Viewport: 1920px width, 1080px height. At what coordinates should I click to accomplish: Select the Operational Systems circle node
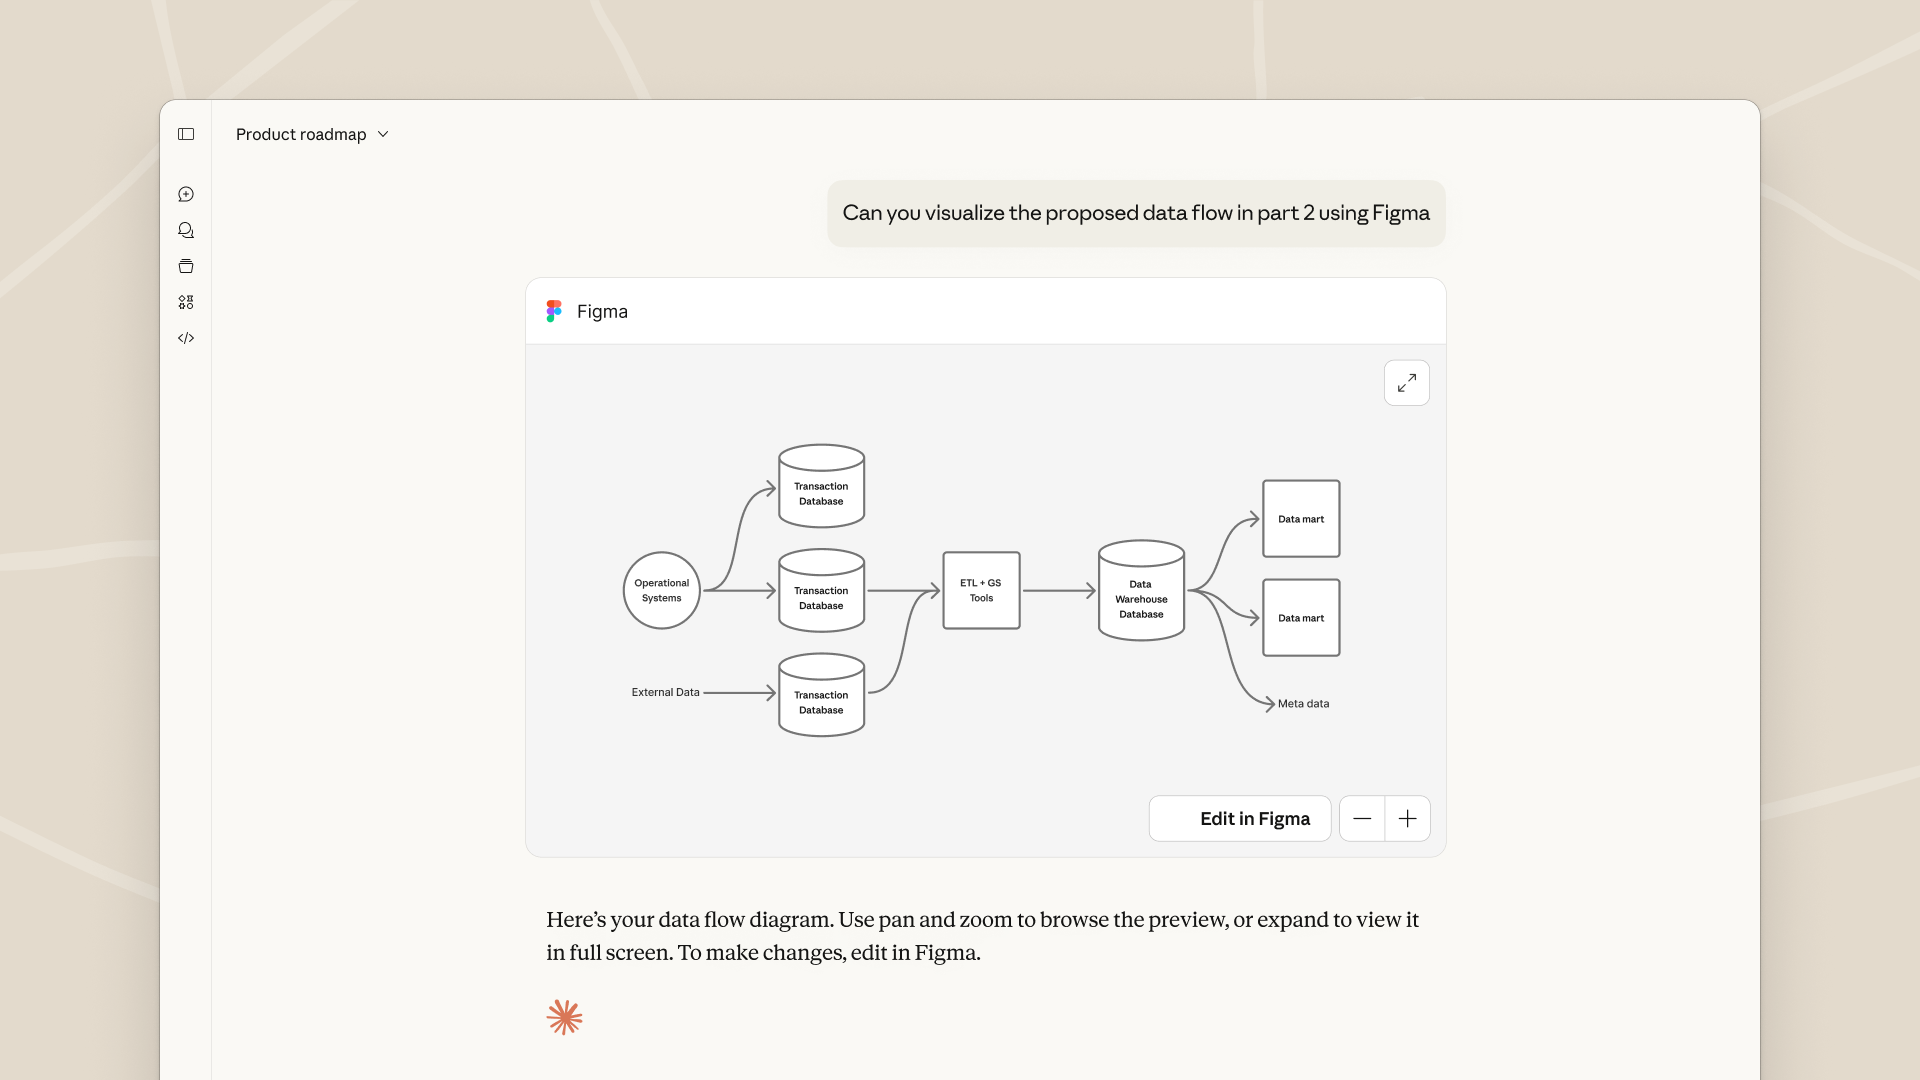(661, 590)
